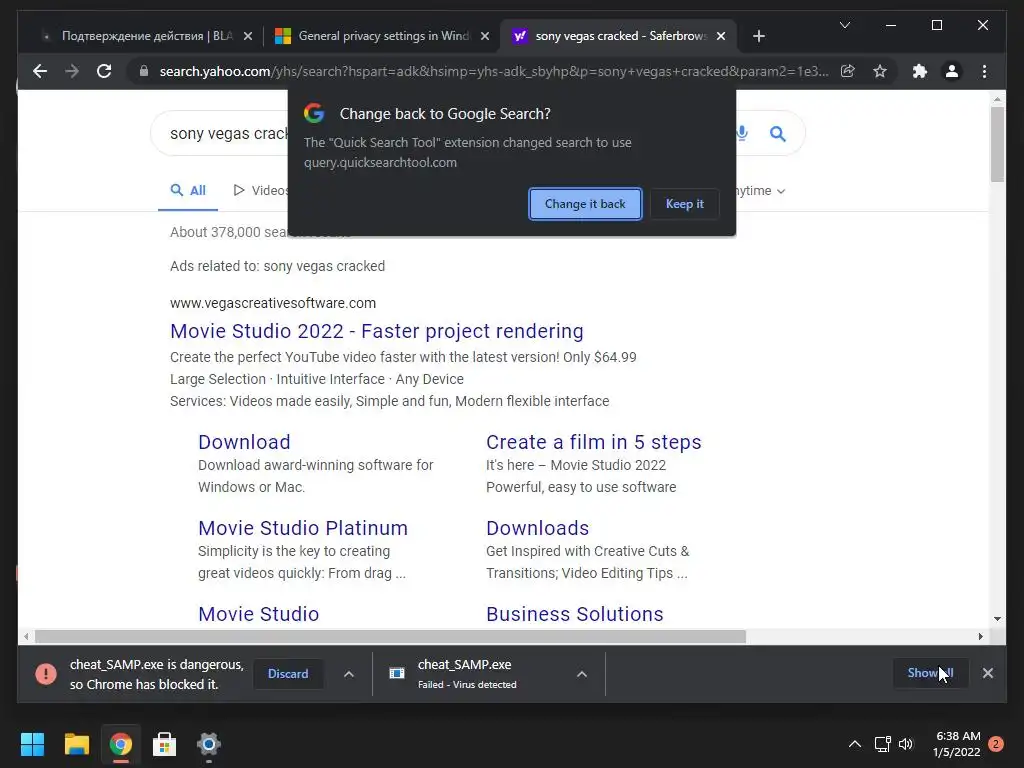Open the Extensions puzzle icon
This screenshot has width=1024, height=768.
point(920,71)
